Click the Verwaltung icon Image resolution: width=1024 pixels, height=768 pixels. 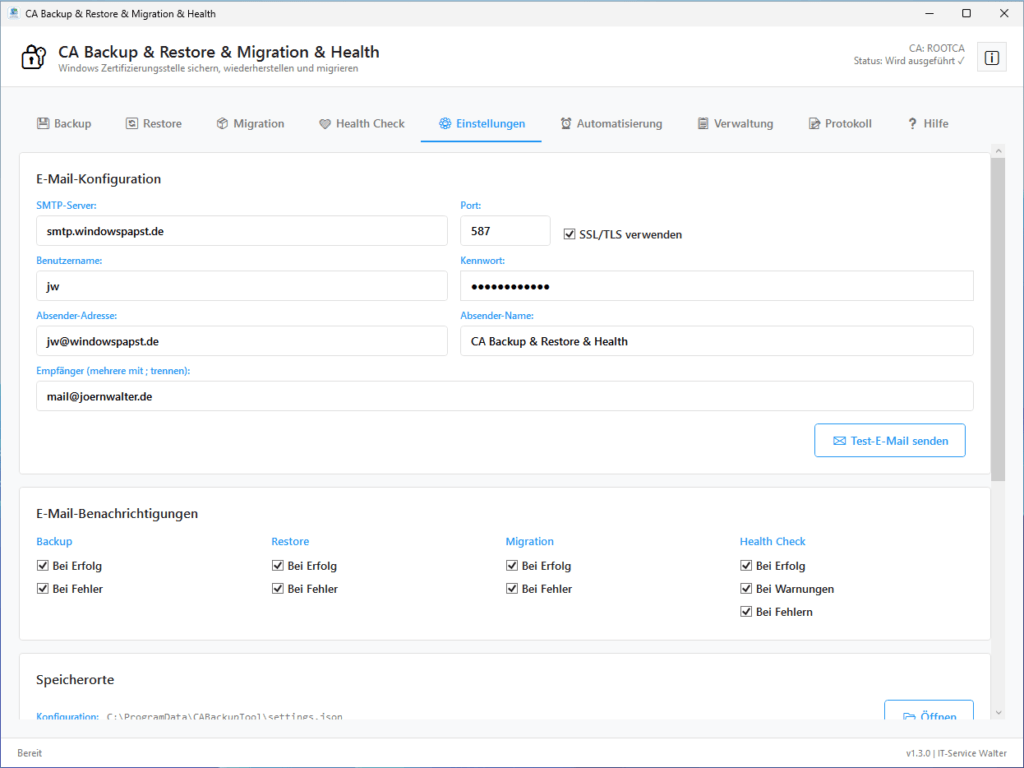(x=701, y=123)
